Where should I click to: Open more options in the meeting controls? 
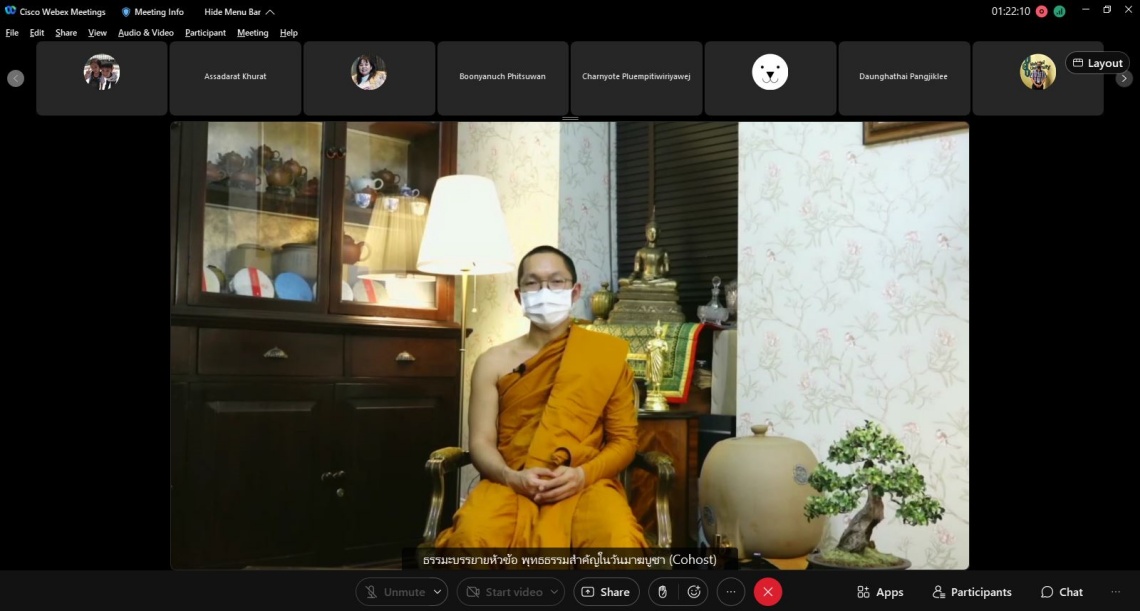coord(731,592)
